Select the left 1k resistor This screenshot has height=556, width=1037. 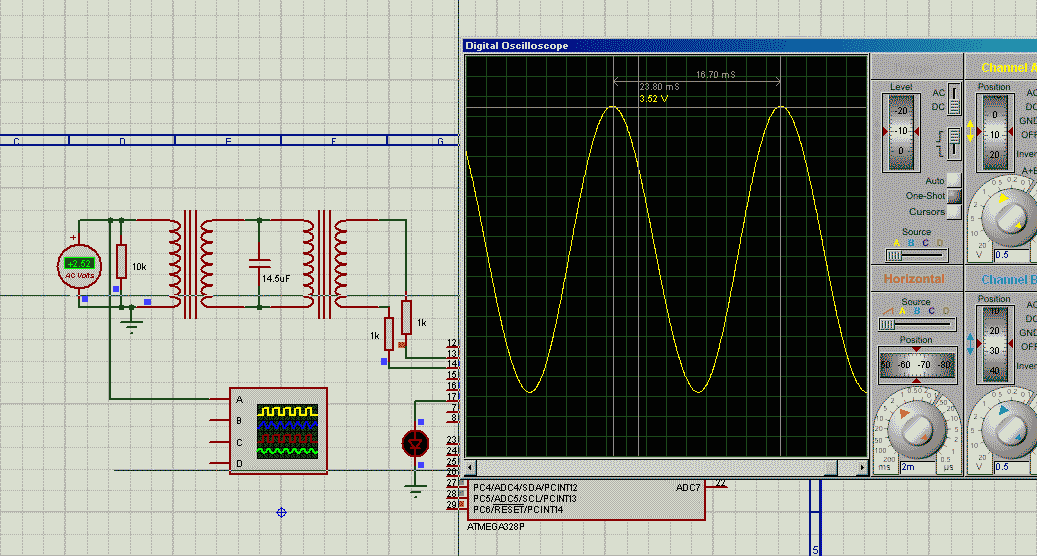(x=389, y=334)
